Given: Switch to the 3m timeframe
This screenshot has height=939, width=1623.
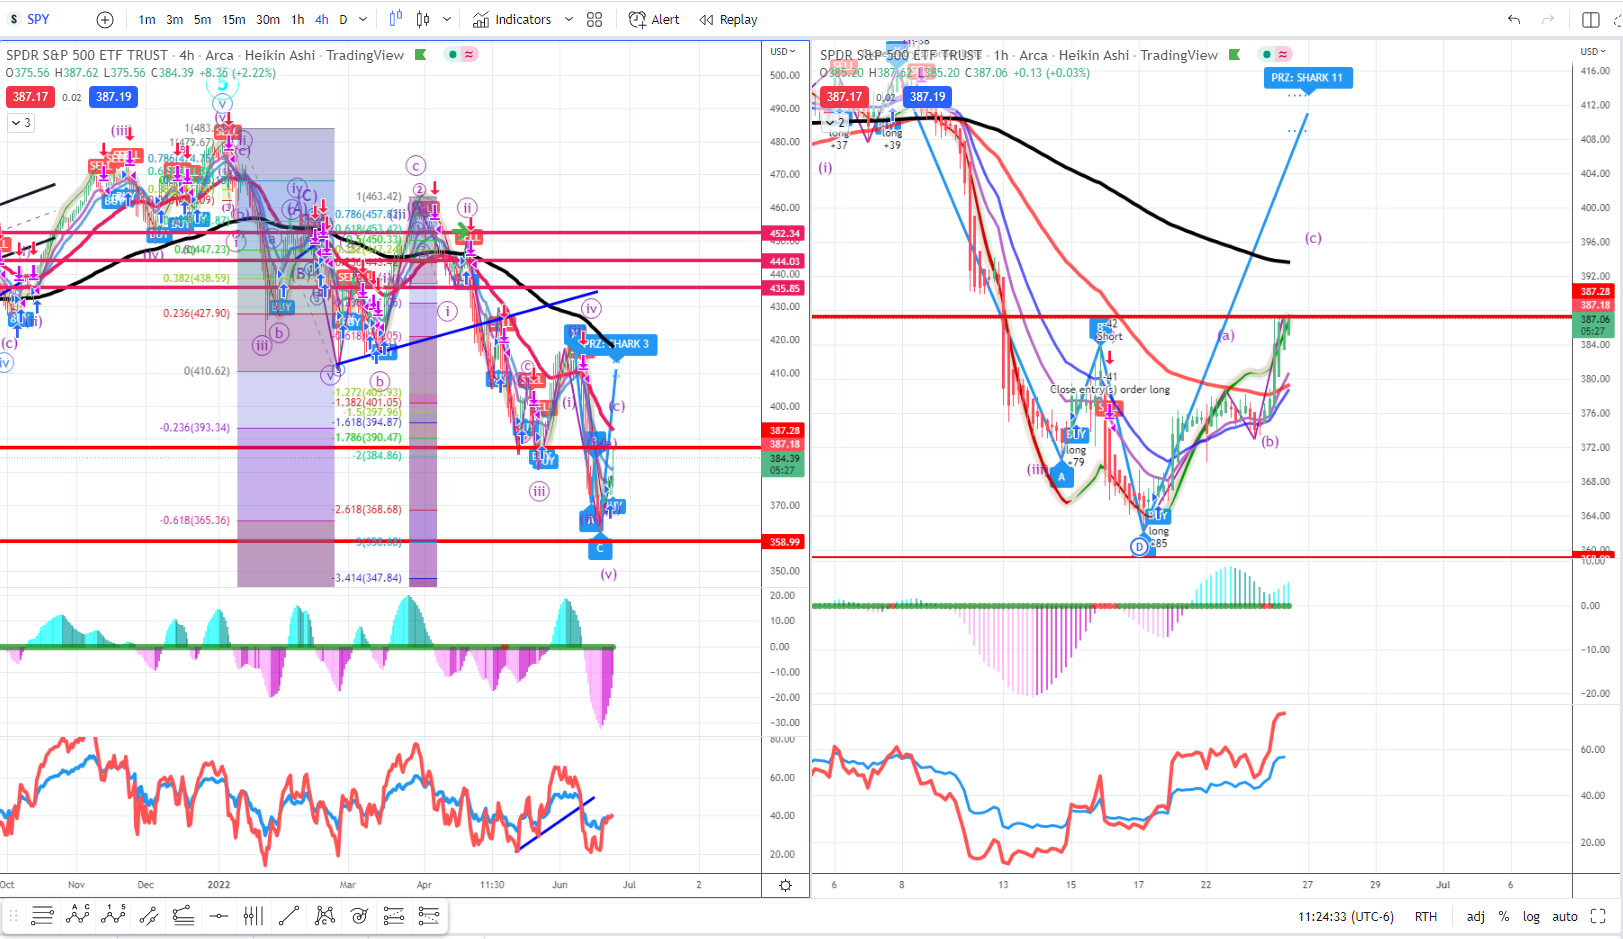Looking at the screenshot, I should pyautogui.click(x=174, y=19).
